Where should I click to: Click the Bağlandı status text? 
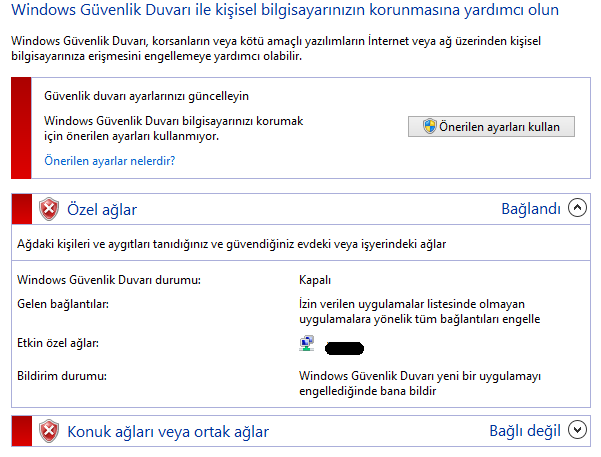530,209
